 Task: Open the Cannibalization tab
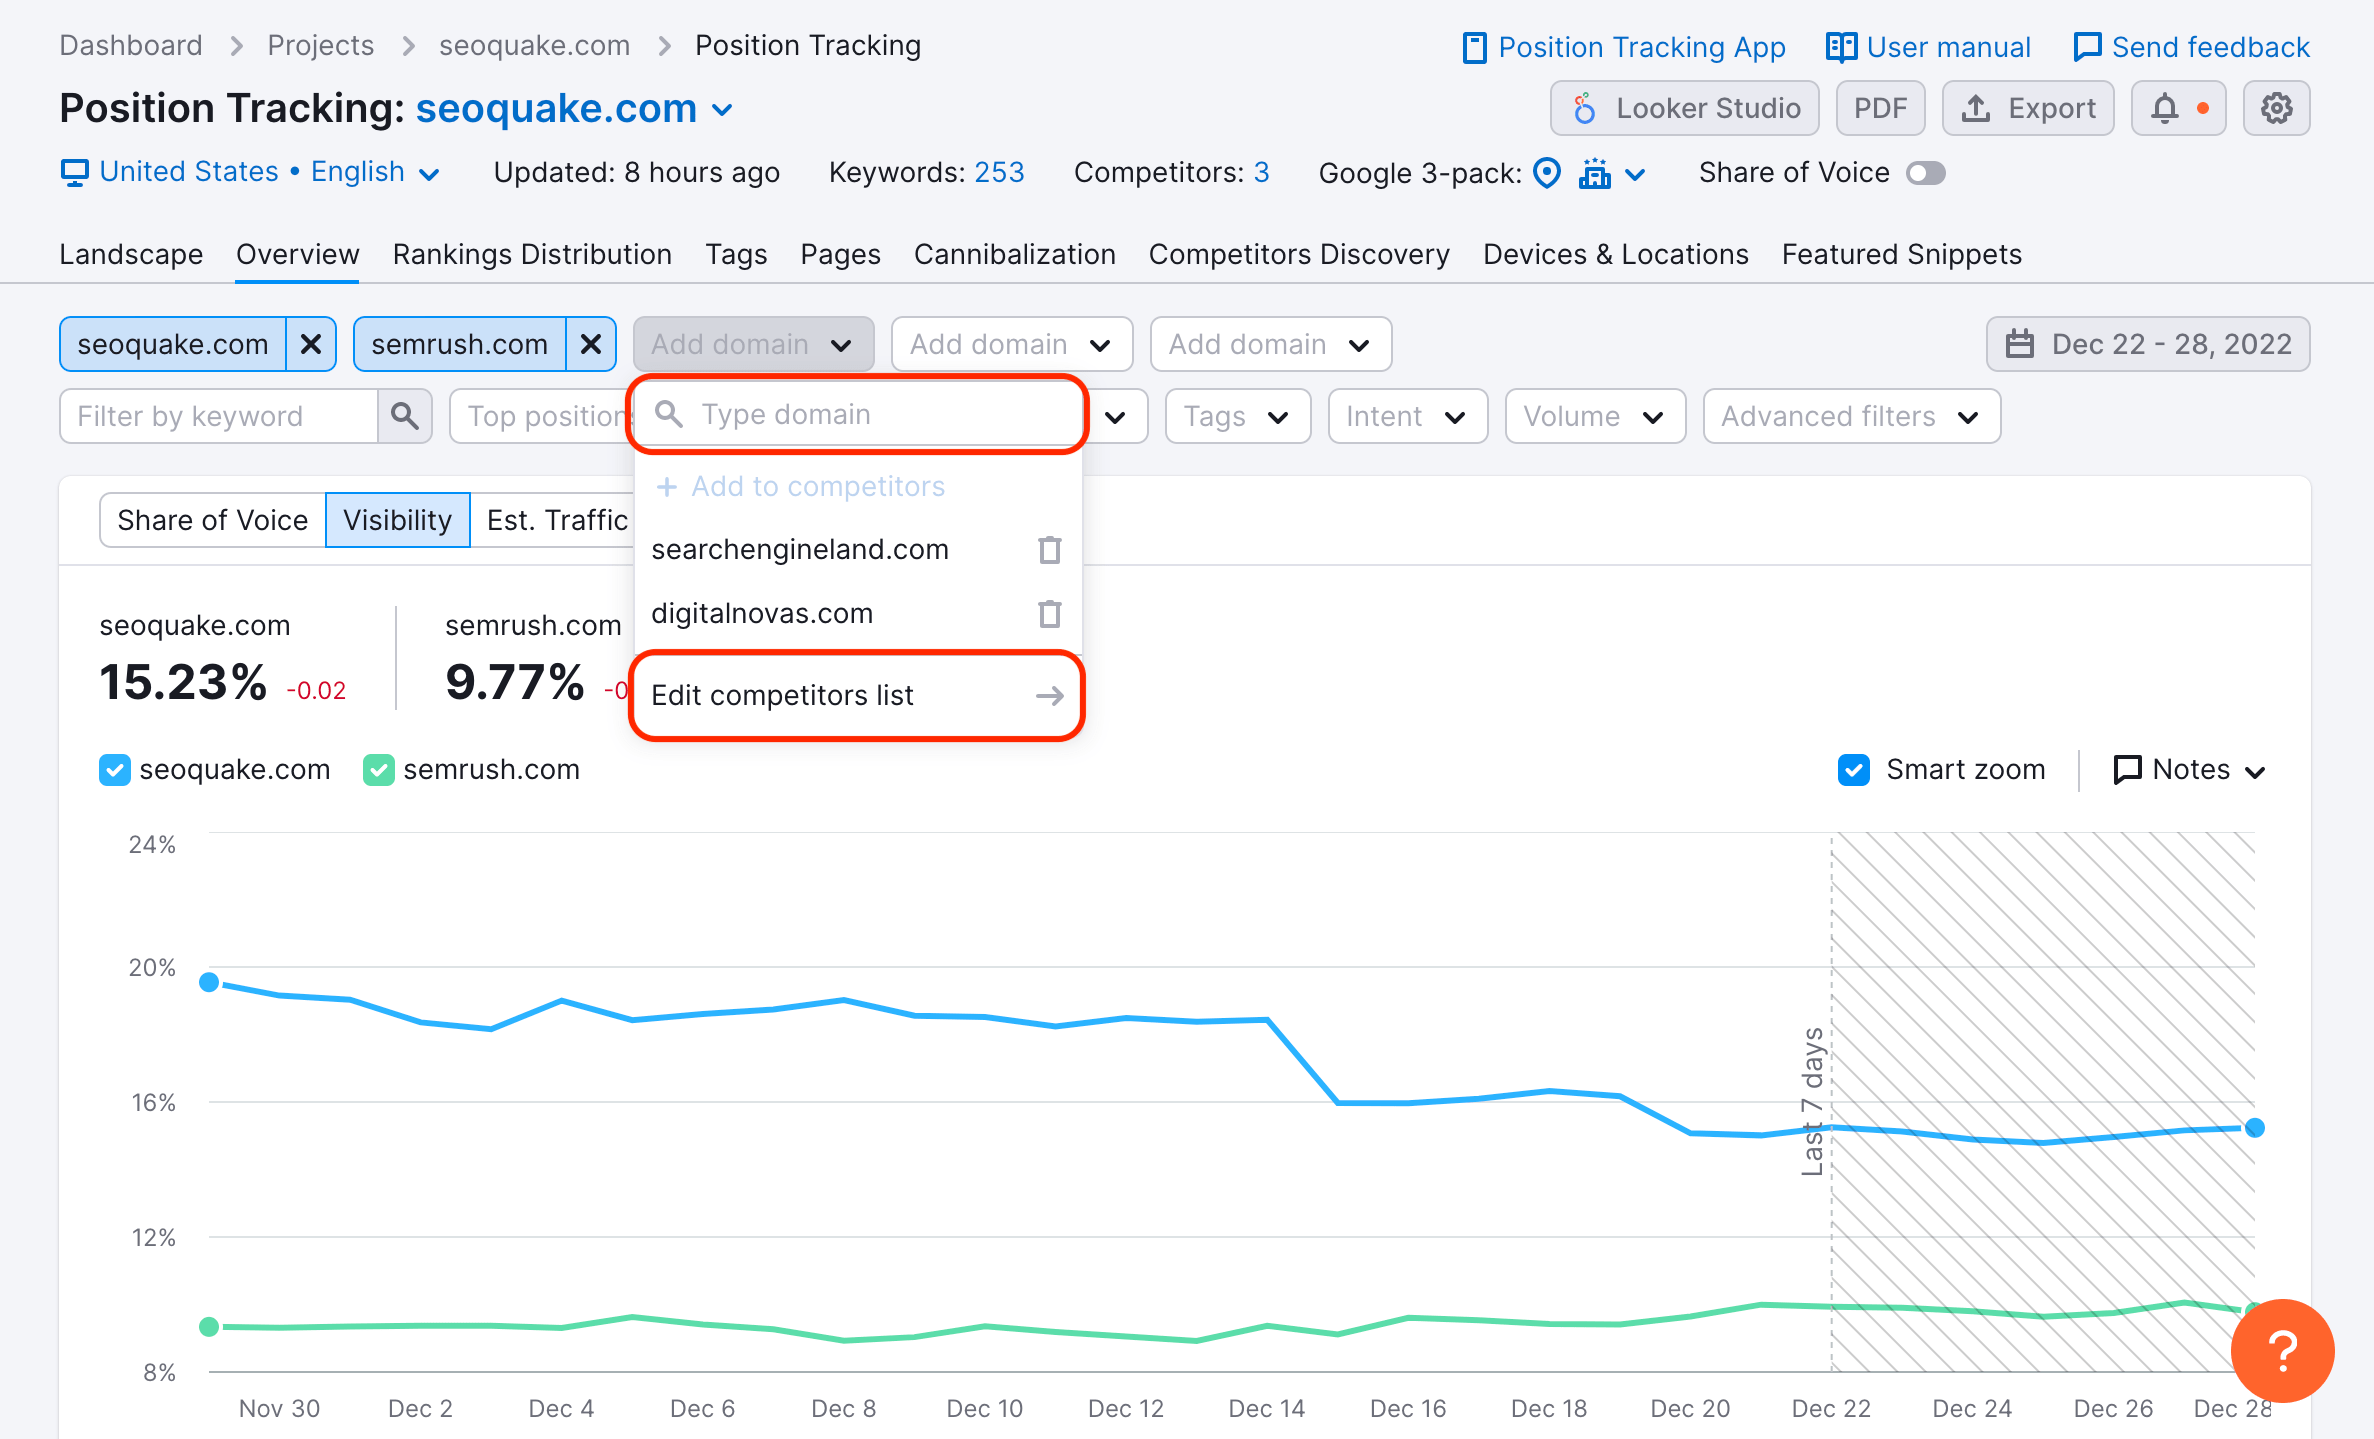point(1014,254)
